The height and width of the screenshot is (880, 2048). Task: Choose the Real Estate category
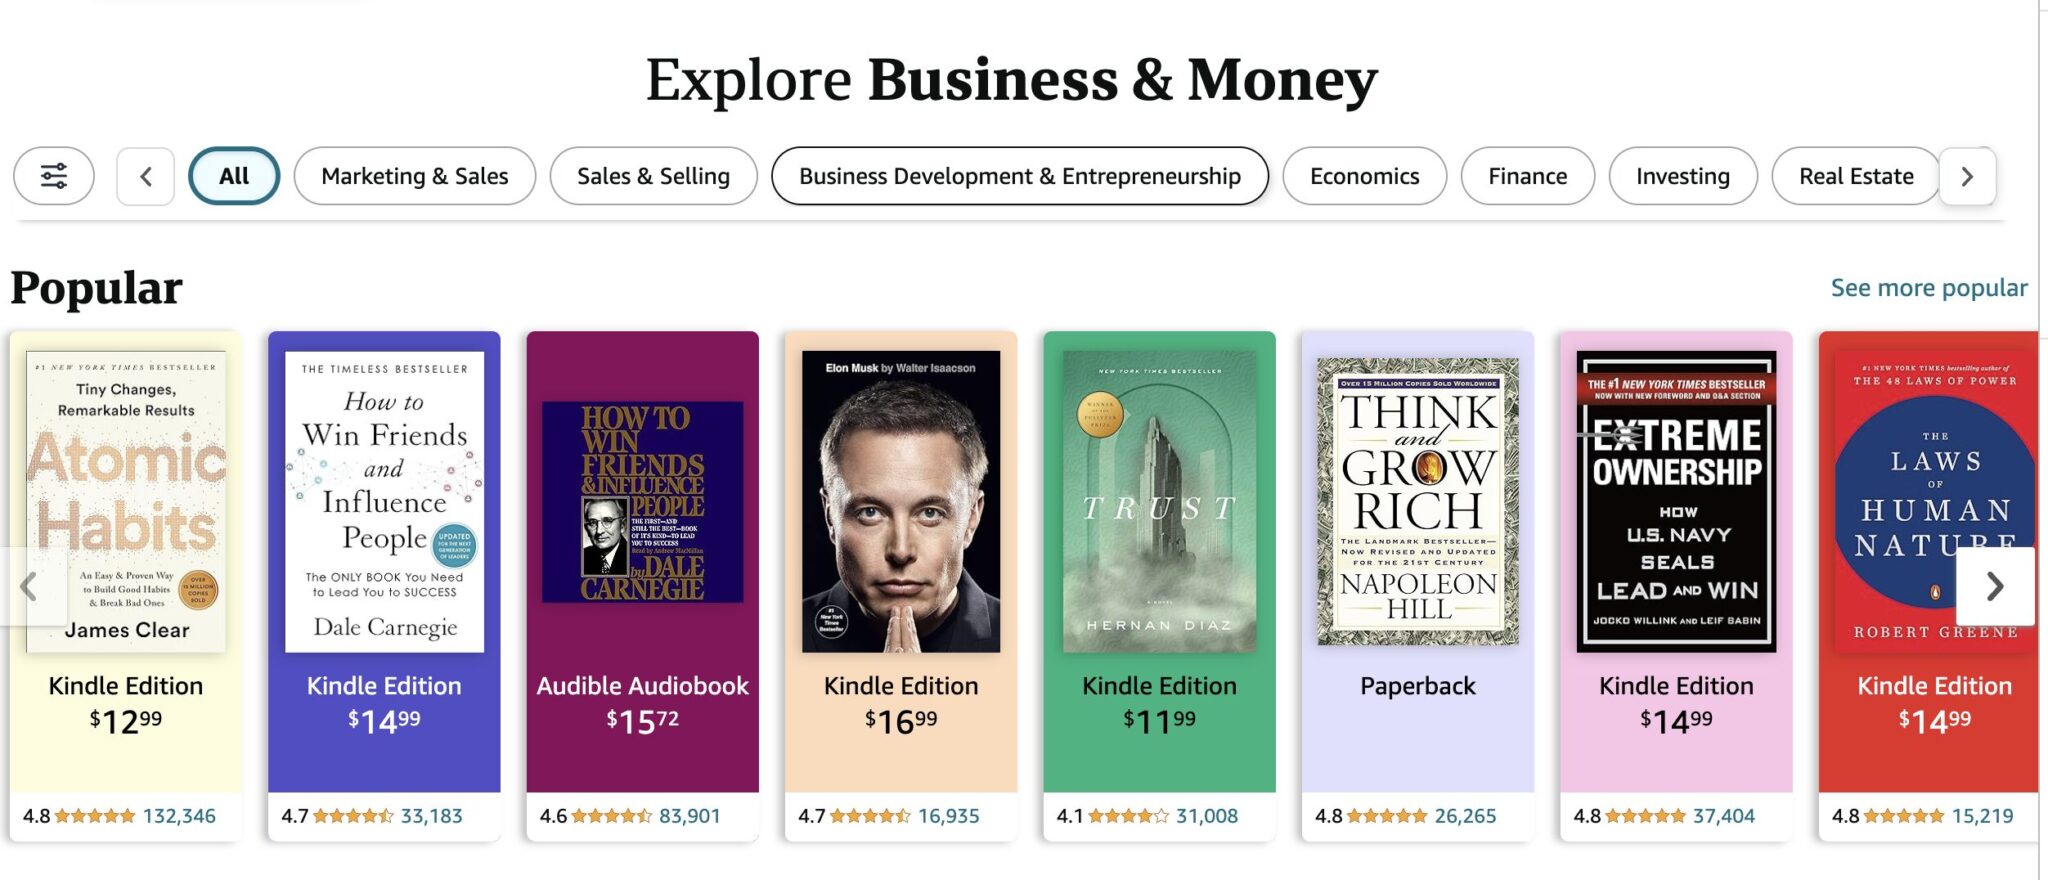click(1856, 176)
